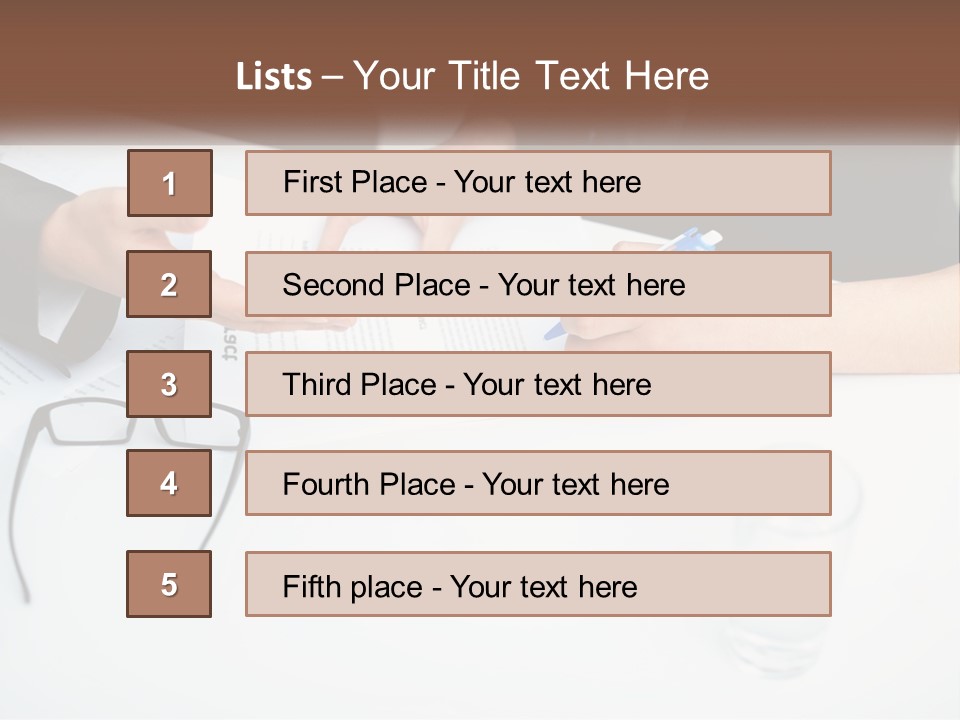Select the number 2 box
960x720 pixels.
[x=169, y=284]
